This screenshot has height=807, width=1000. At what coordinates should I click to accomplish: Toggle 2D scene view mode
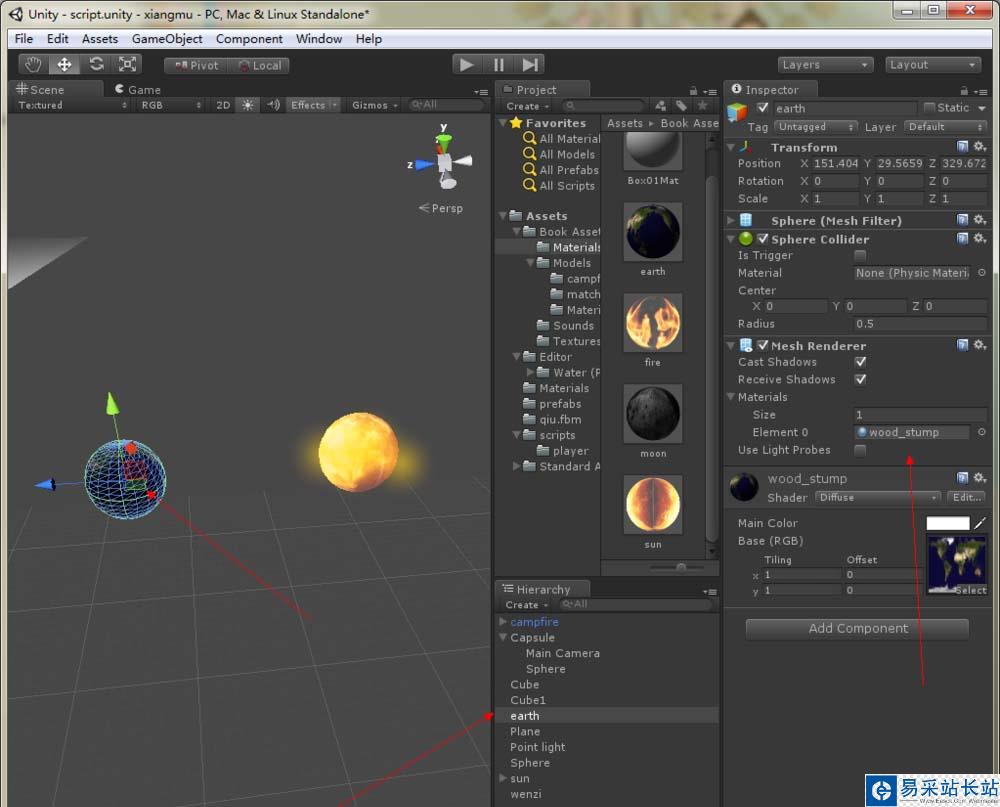tap(223, 105)
